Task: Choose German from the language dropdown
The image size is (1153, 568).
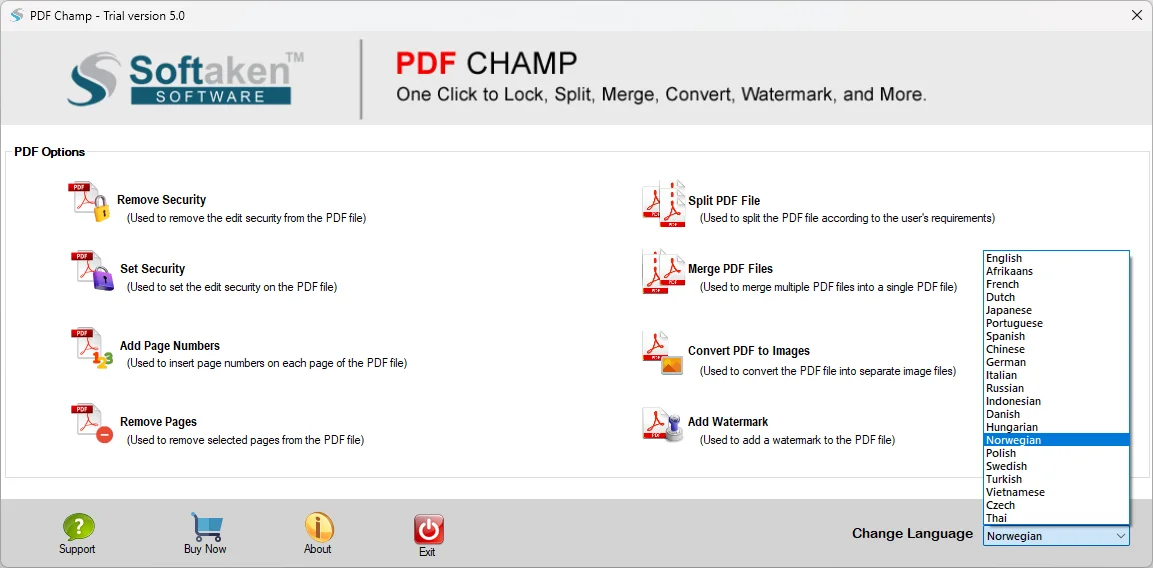Action: tap(1056, 362)
